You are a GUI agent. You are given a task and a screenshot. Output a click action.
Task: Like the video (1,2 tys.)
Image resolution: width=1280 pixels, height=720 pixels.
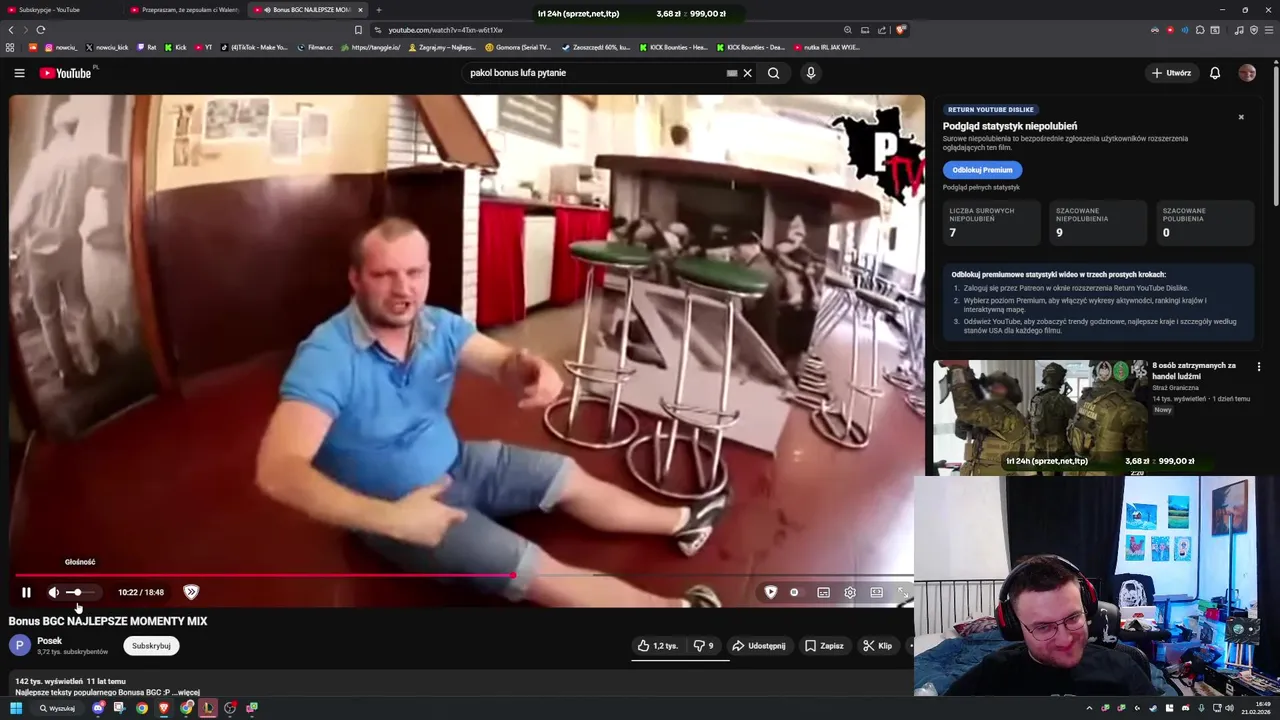pyautogui.click(x=657, y=646)
